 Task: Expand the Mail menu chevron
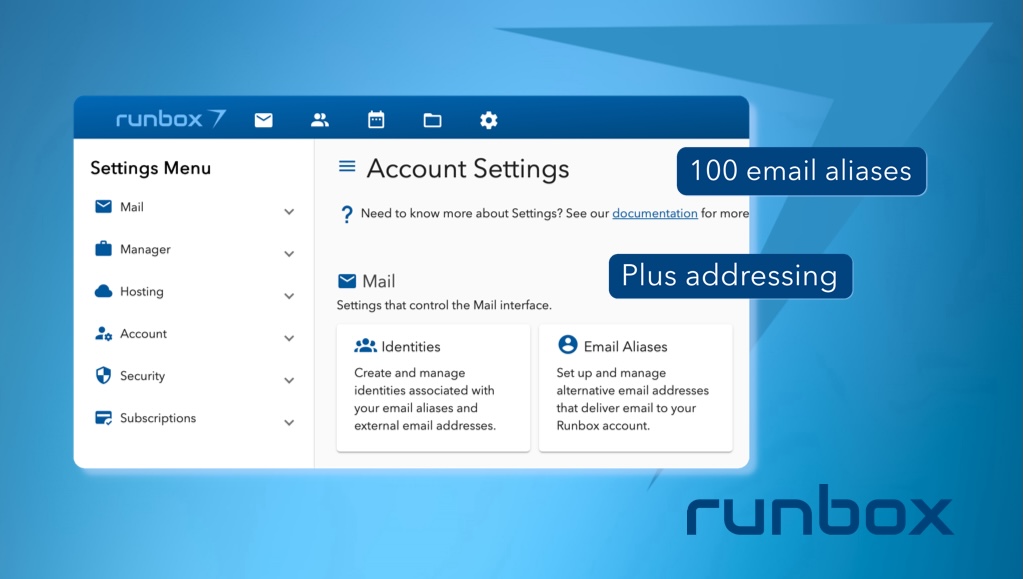289,211
